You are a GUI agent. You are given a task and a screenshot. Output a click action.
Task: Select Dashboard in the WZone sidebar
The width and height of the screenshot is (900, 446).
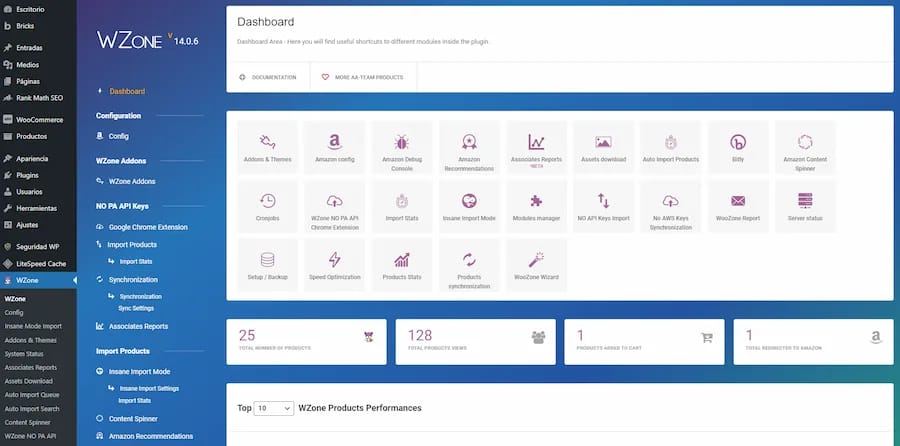(127, 91)
